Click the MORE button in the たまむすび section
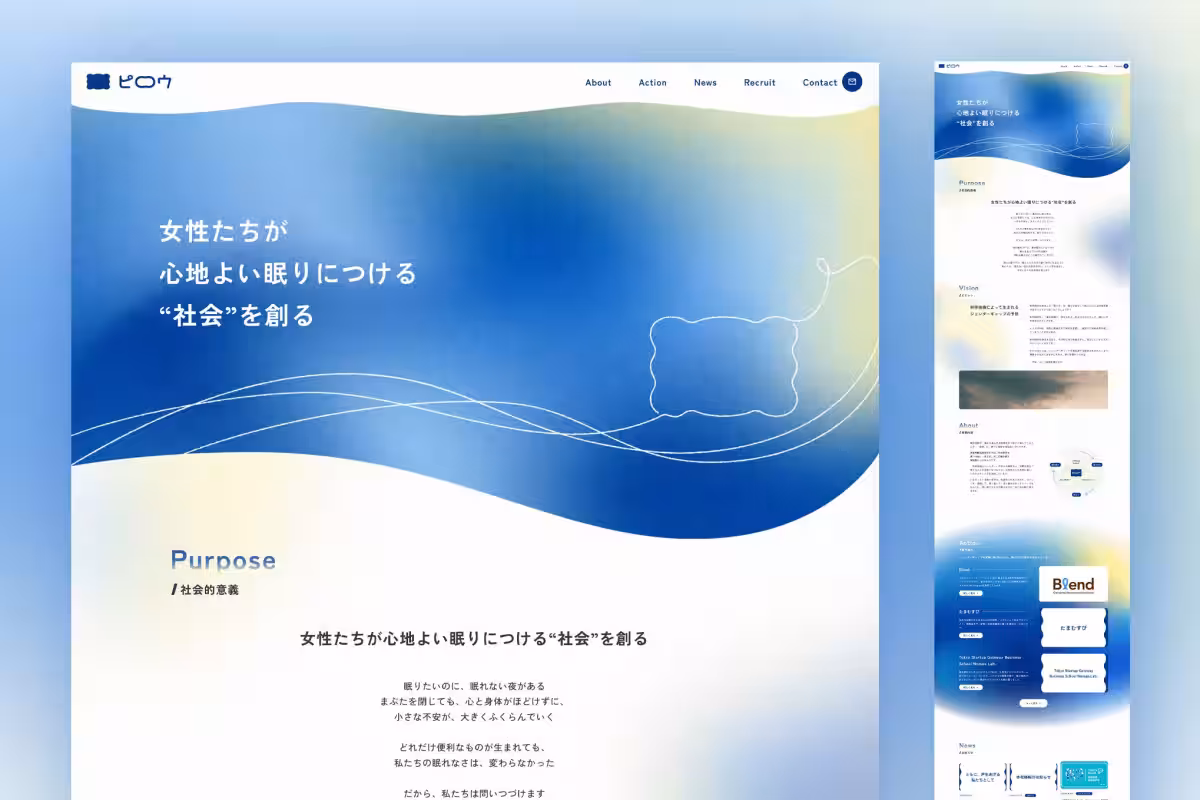 971,635
